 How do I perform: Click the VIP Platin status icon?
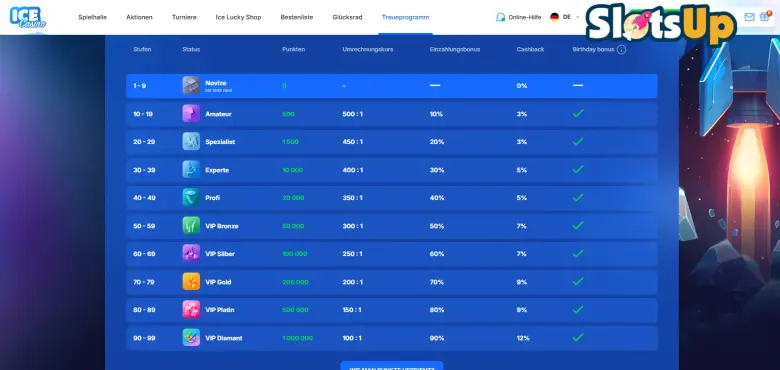click(x=191, y=309)
